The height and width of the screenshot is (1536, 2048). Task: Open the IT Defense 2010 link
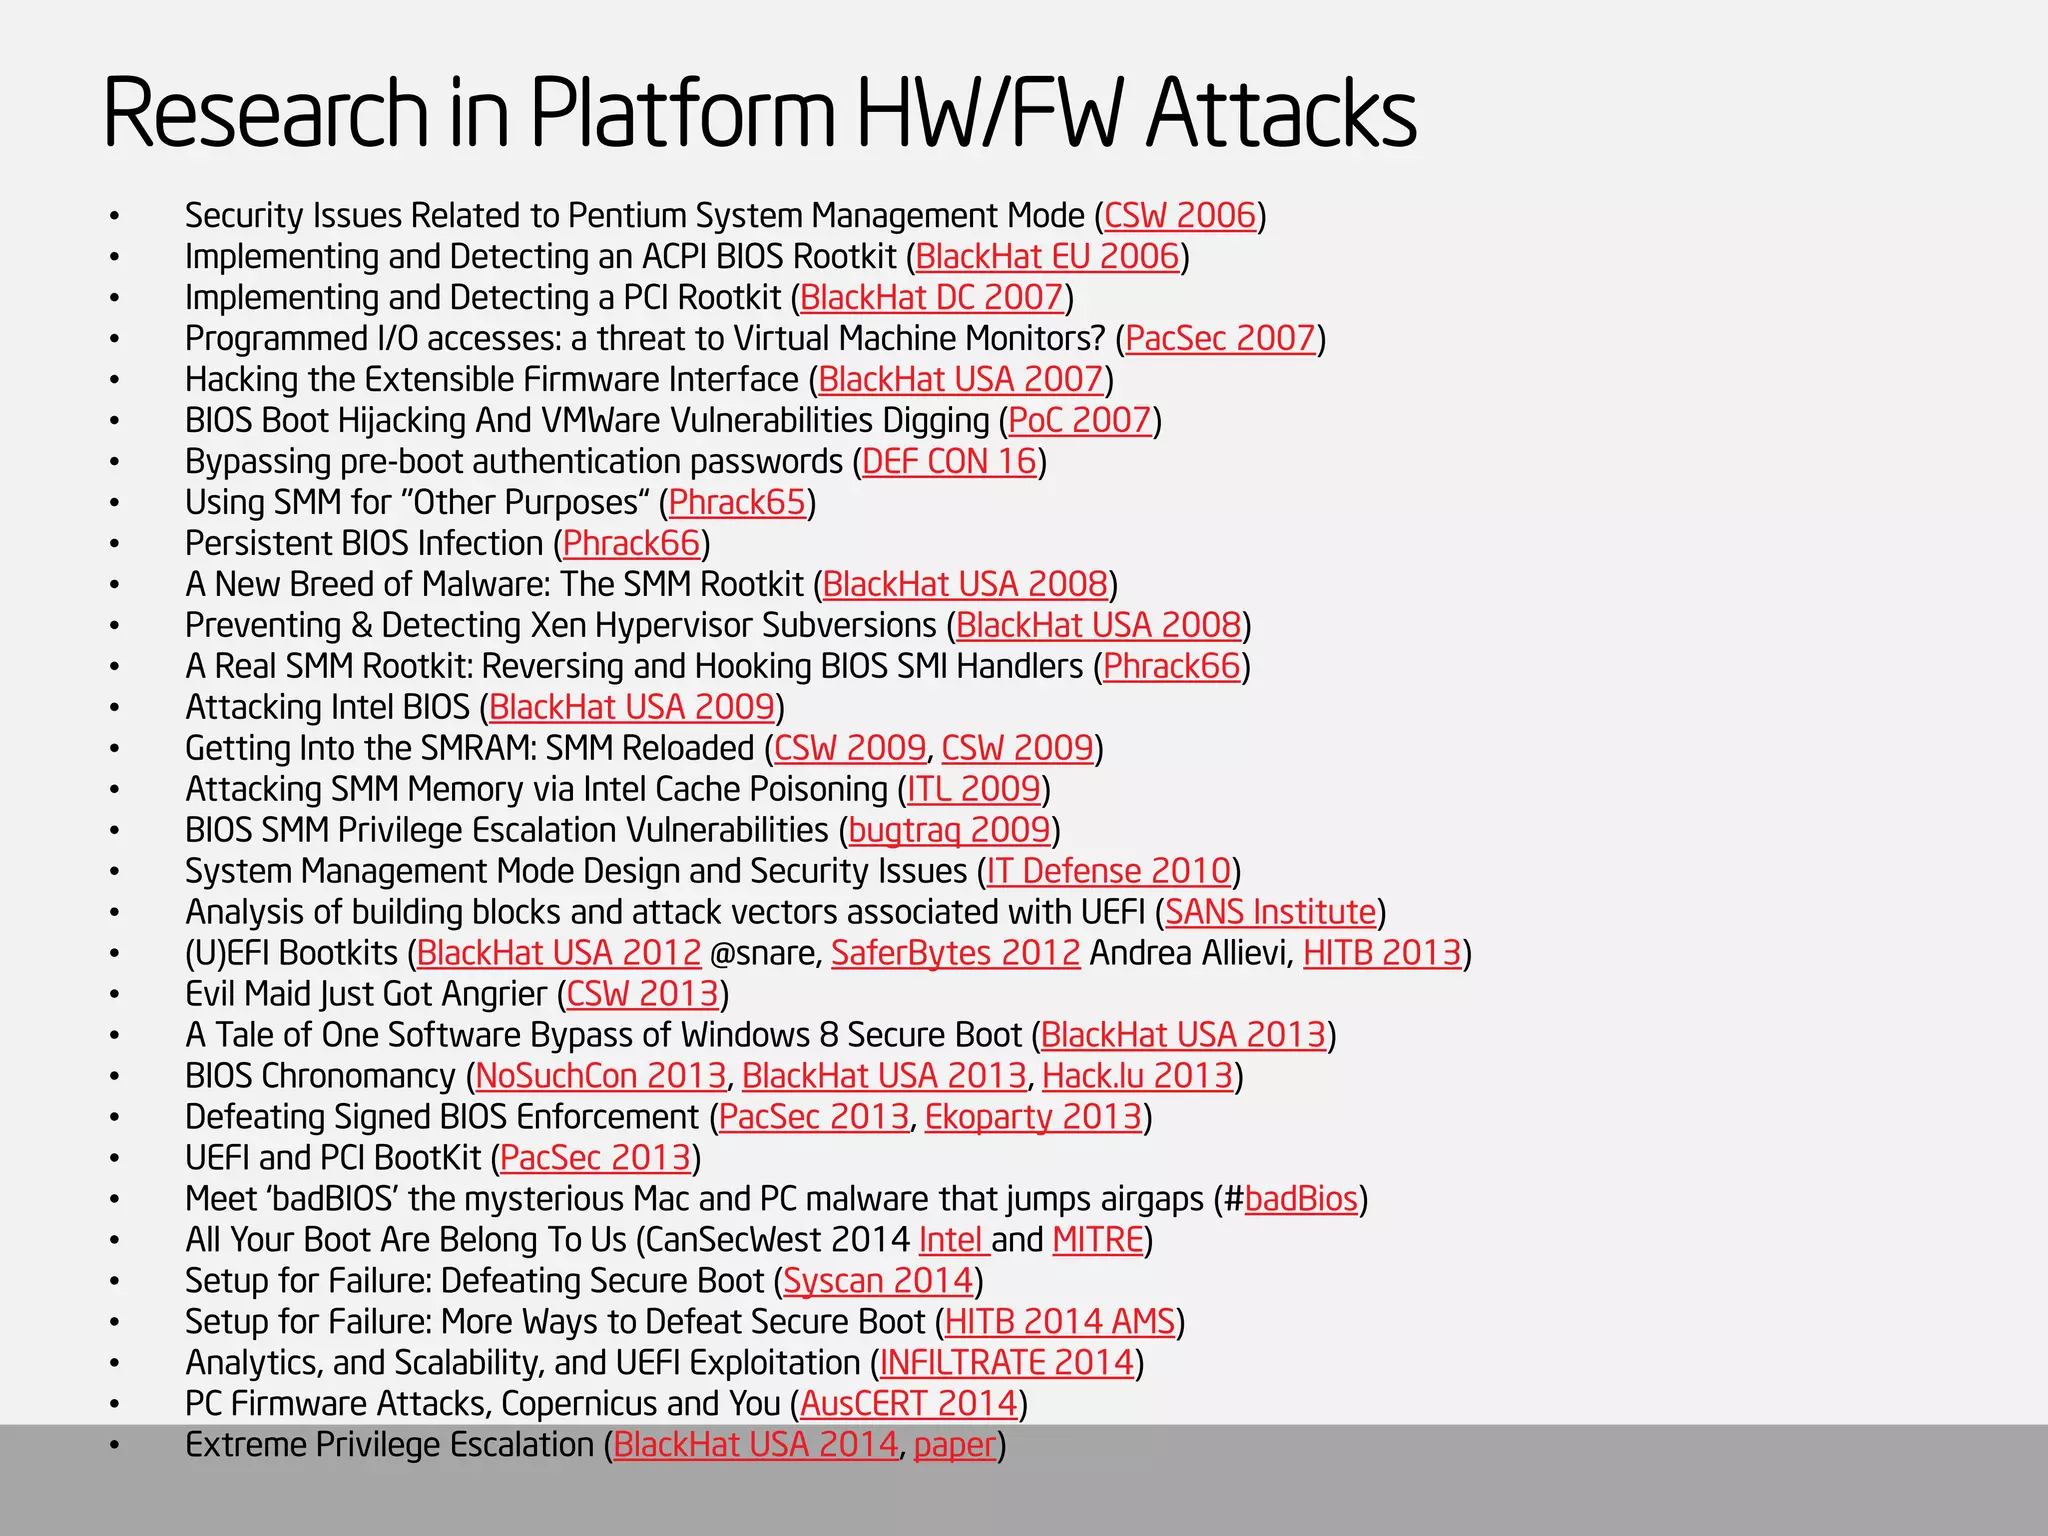(x=1109, y=872)
